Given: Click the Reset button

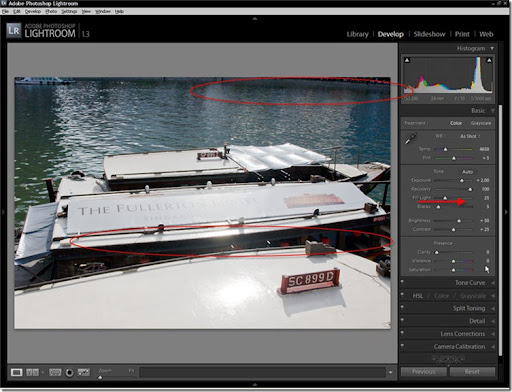Looking at the screenshot, I should (472, 372).
